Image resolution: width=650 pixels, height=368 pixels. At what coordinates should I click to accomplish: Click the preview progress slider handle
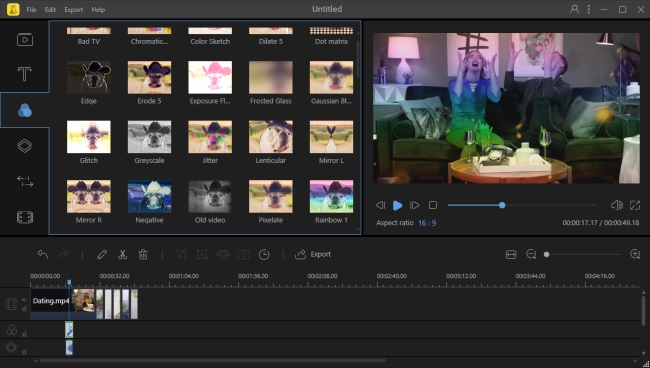pyautogui.click(x=502, y=205)
